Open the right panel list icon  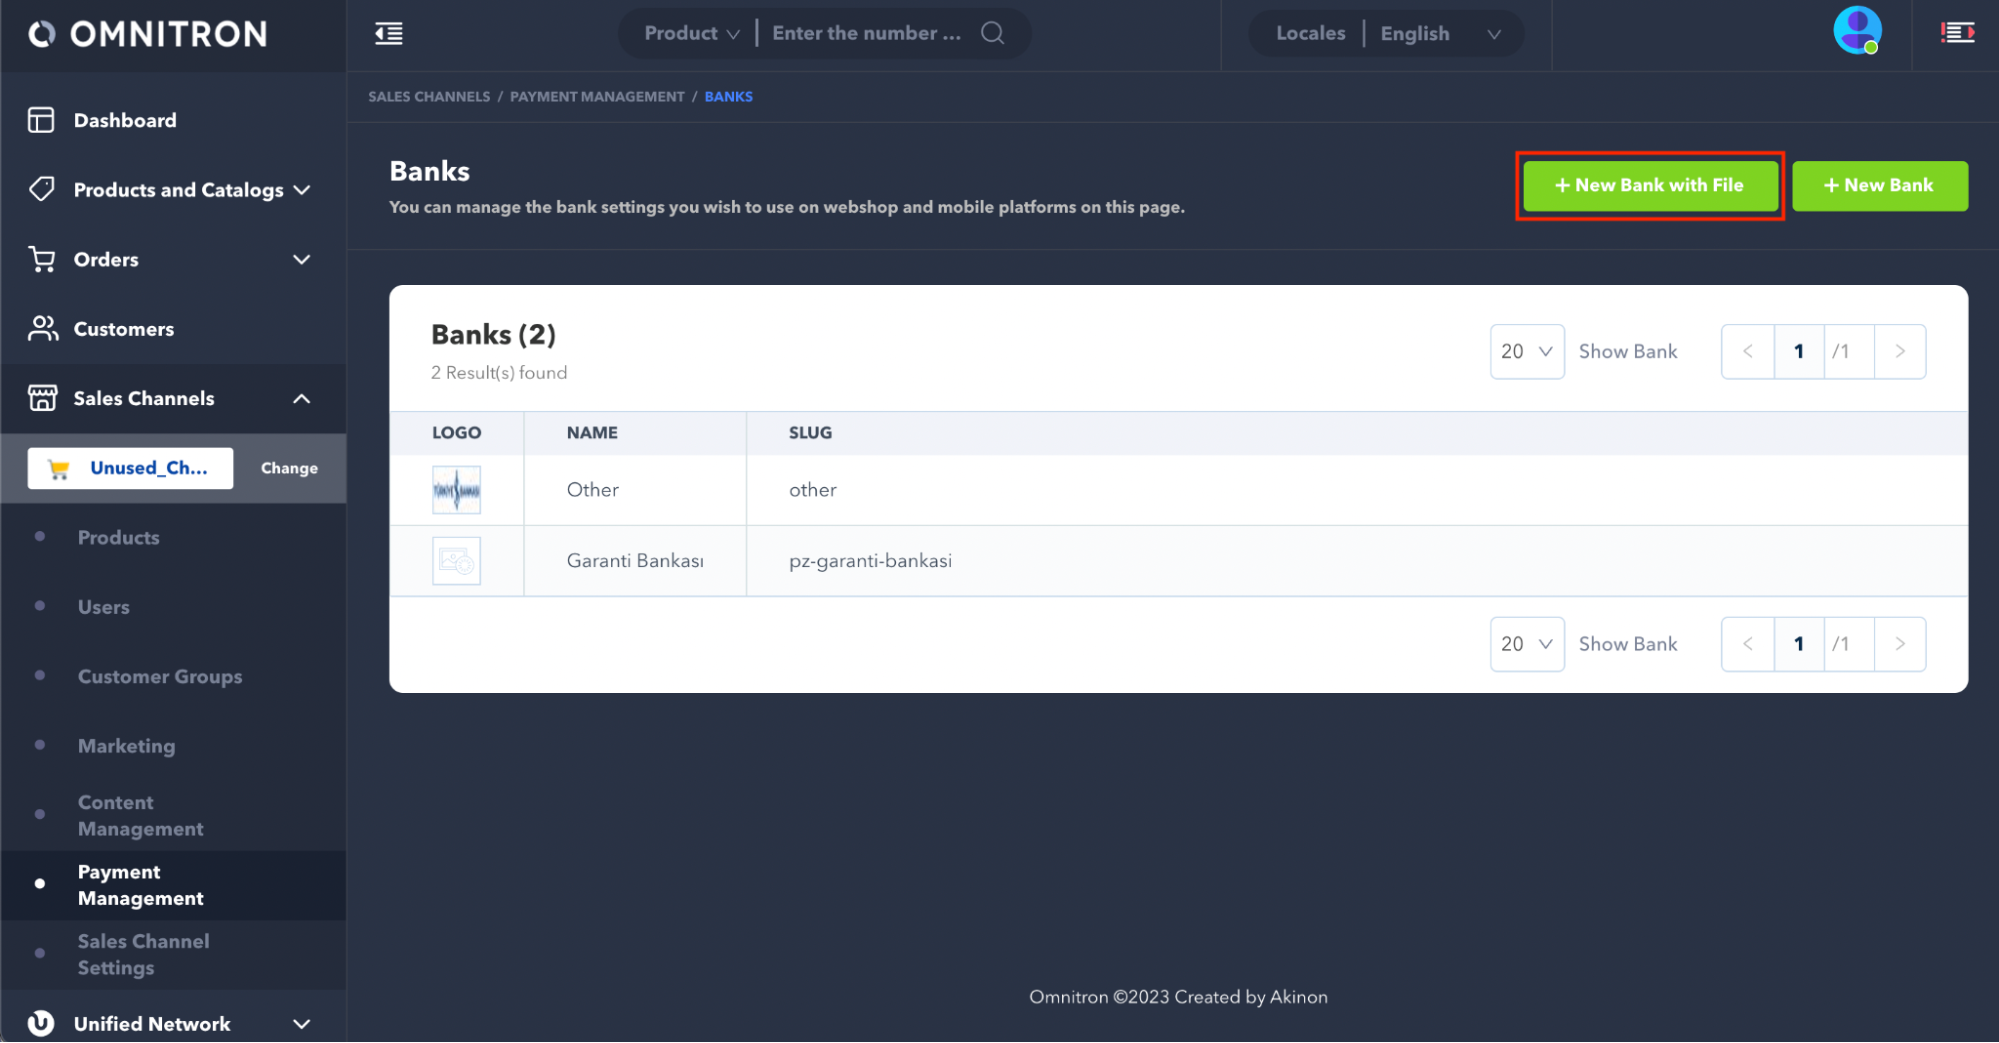1957,33
